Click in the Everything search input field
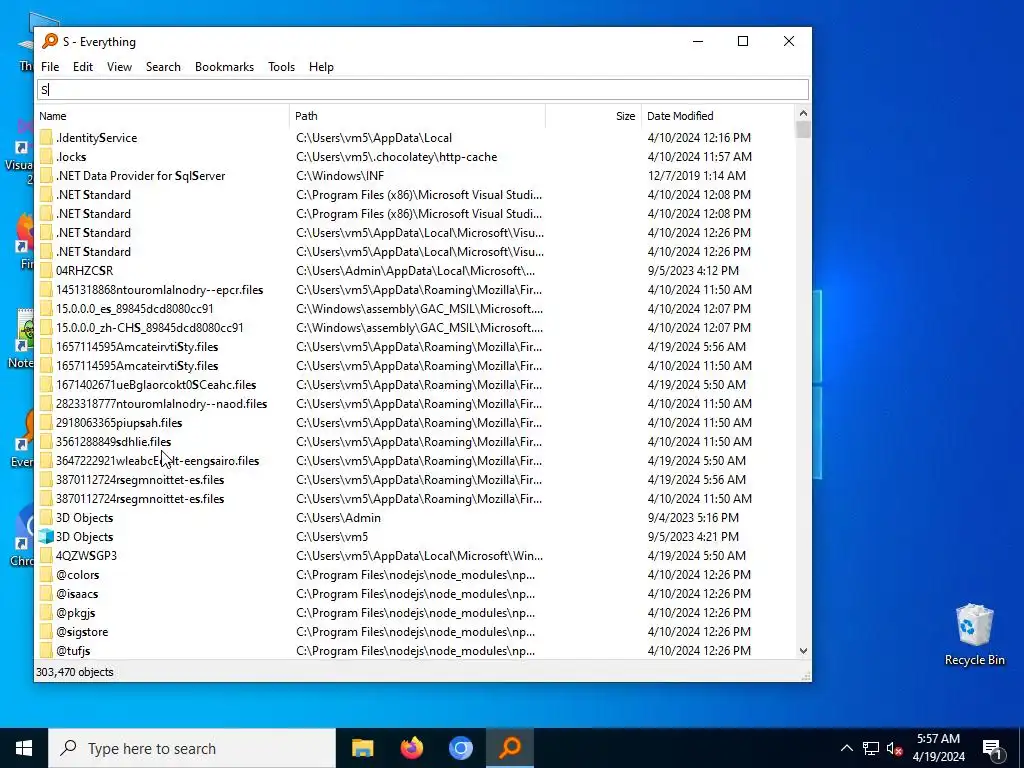Viewport: 1024px width, 768px height. click(423, 89)
